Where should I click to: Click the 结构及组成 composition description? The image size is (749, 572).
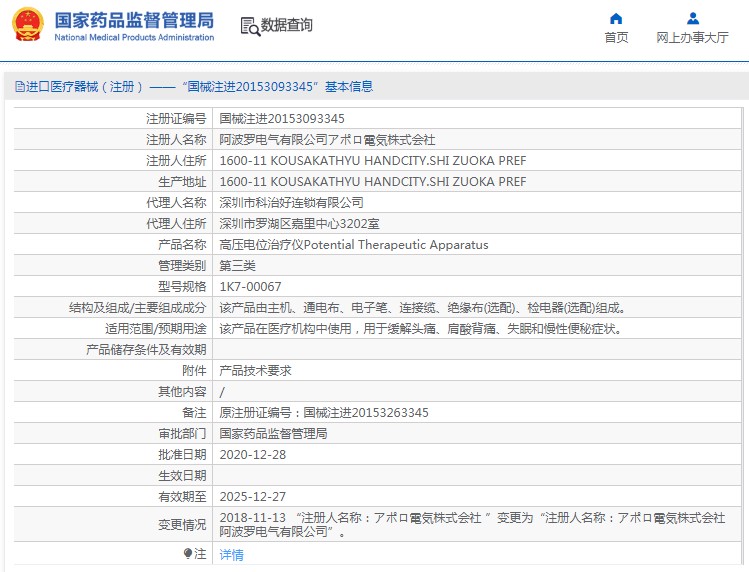(x=423, y=308)
